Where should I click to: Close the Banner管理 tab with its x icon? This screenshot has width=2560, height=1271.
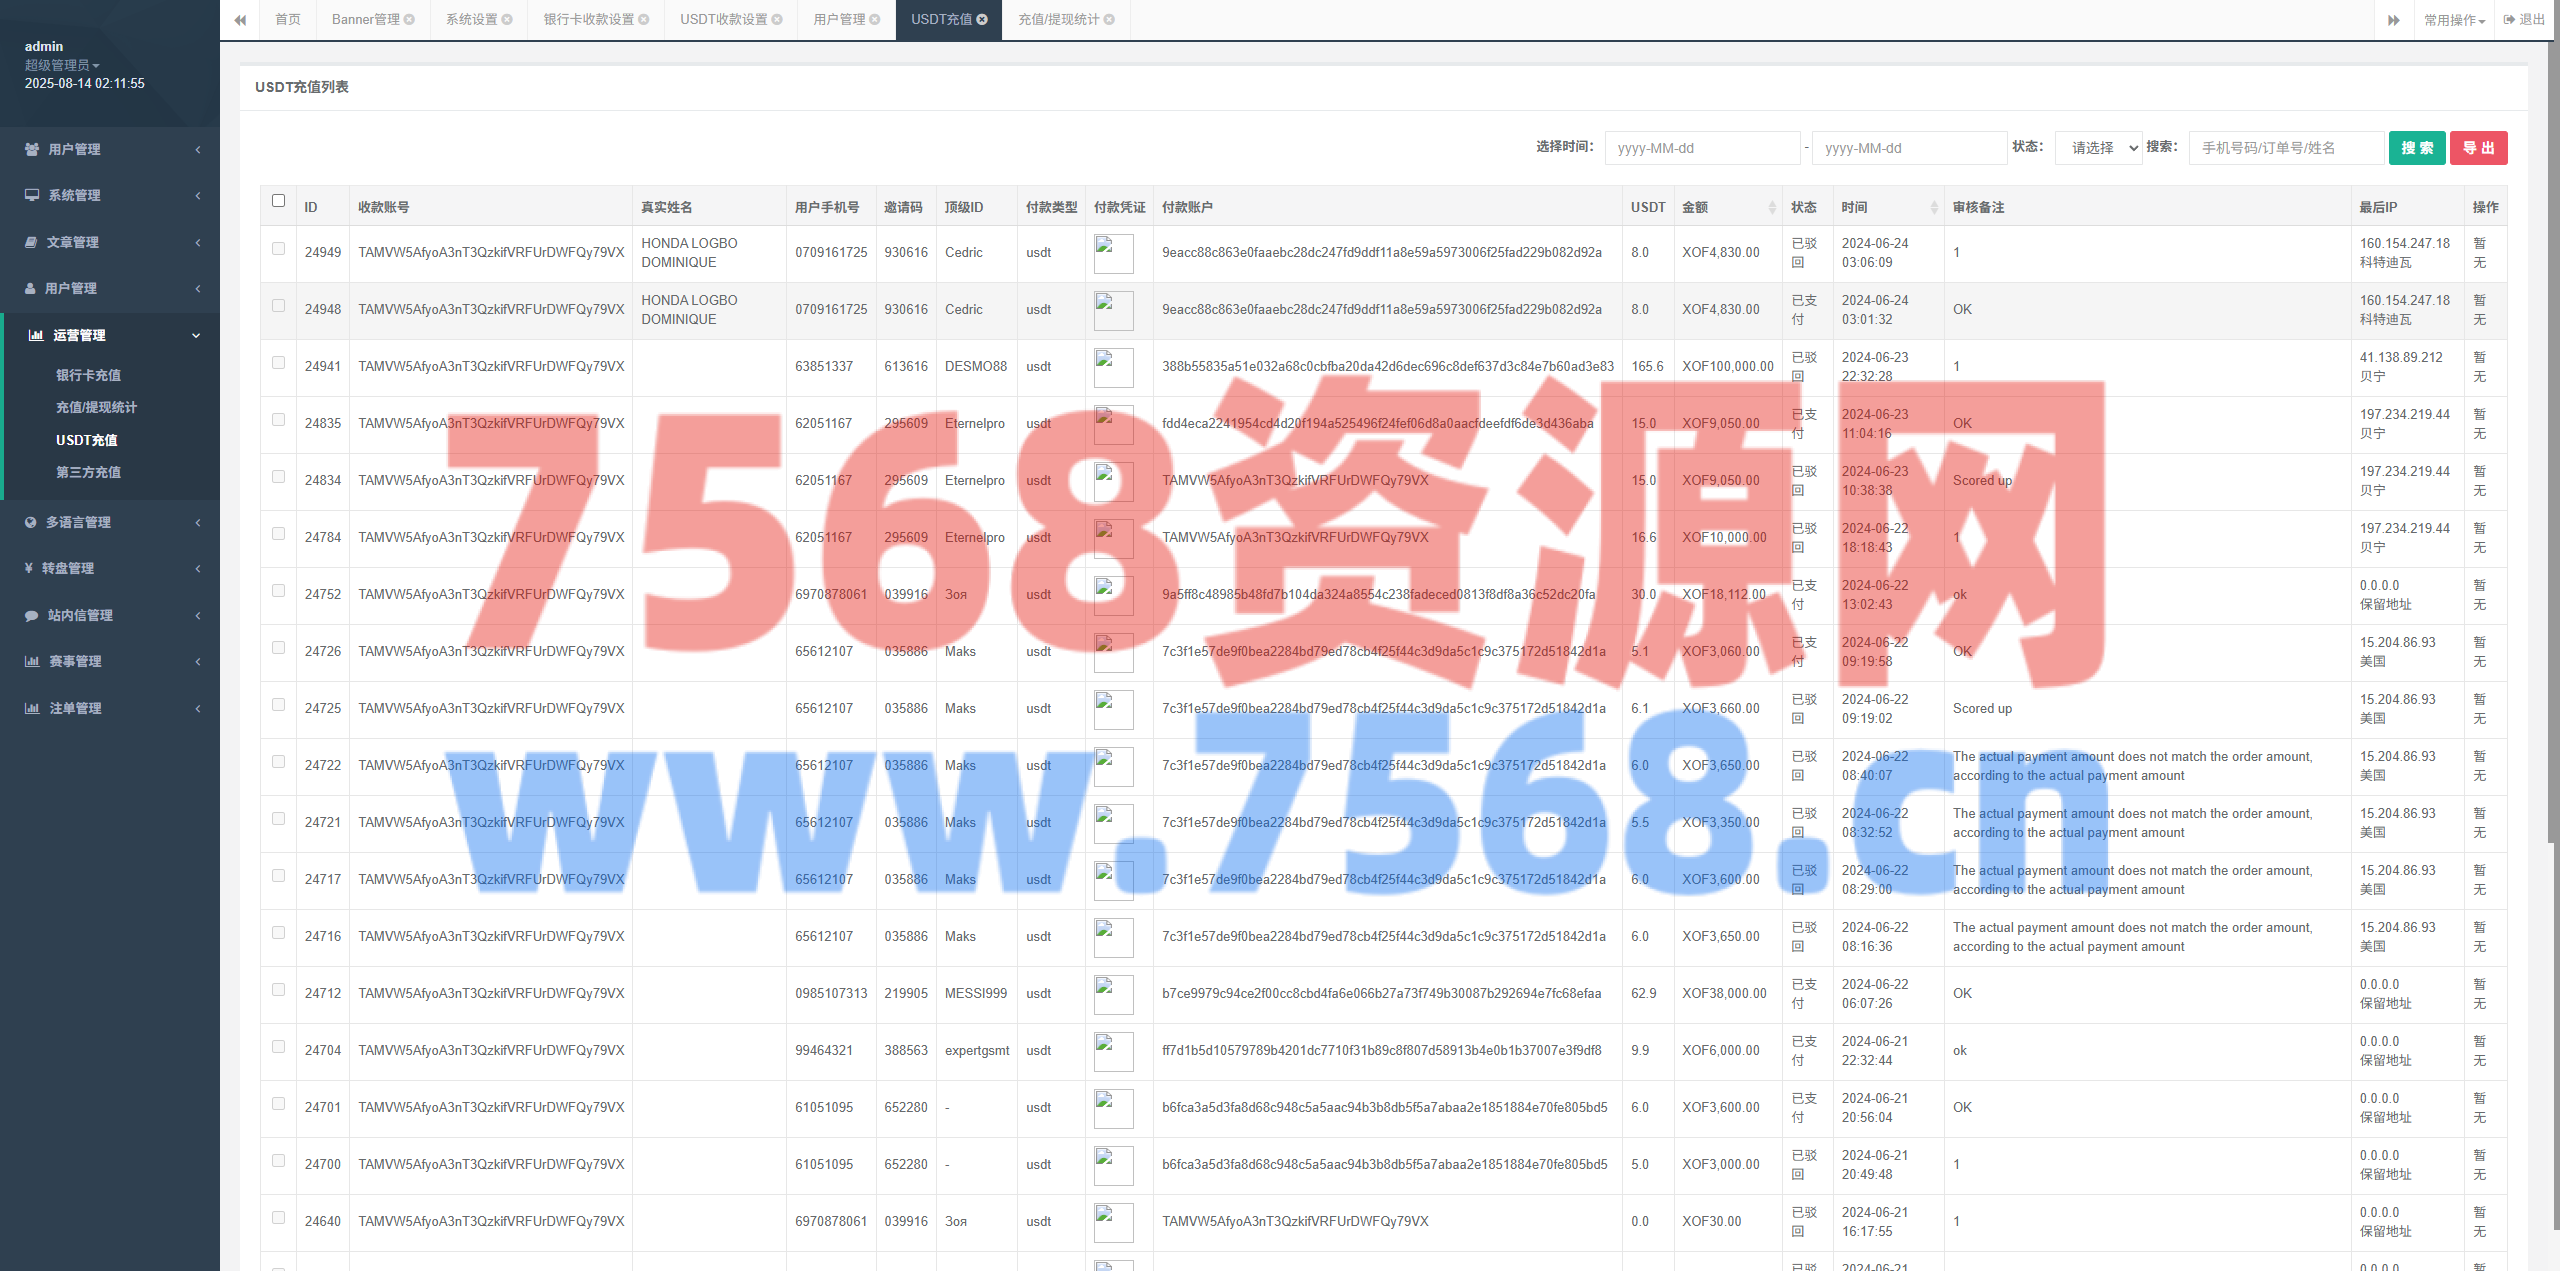pyautogui.click(x=409, y=19)
